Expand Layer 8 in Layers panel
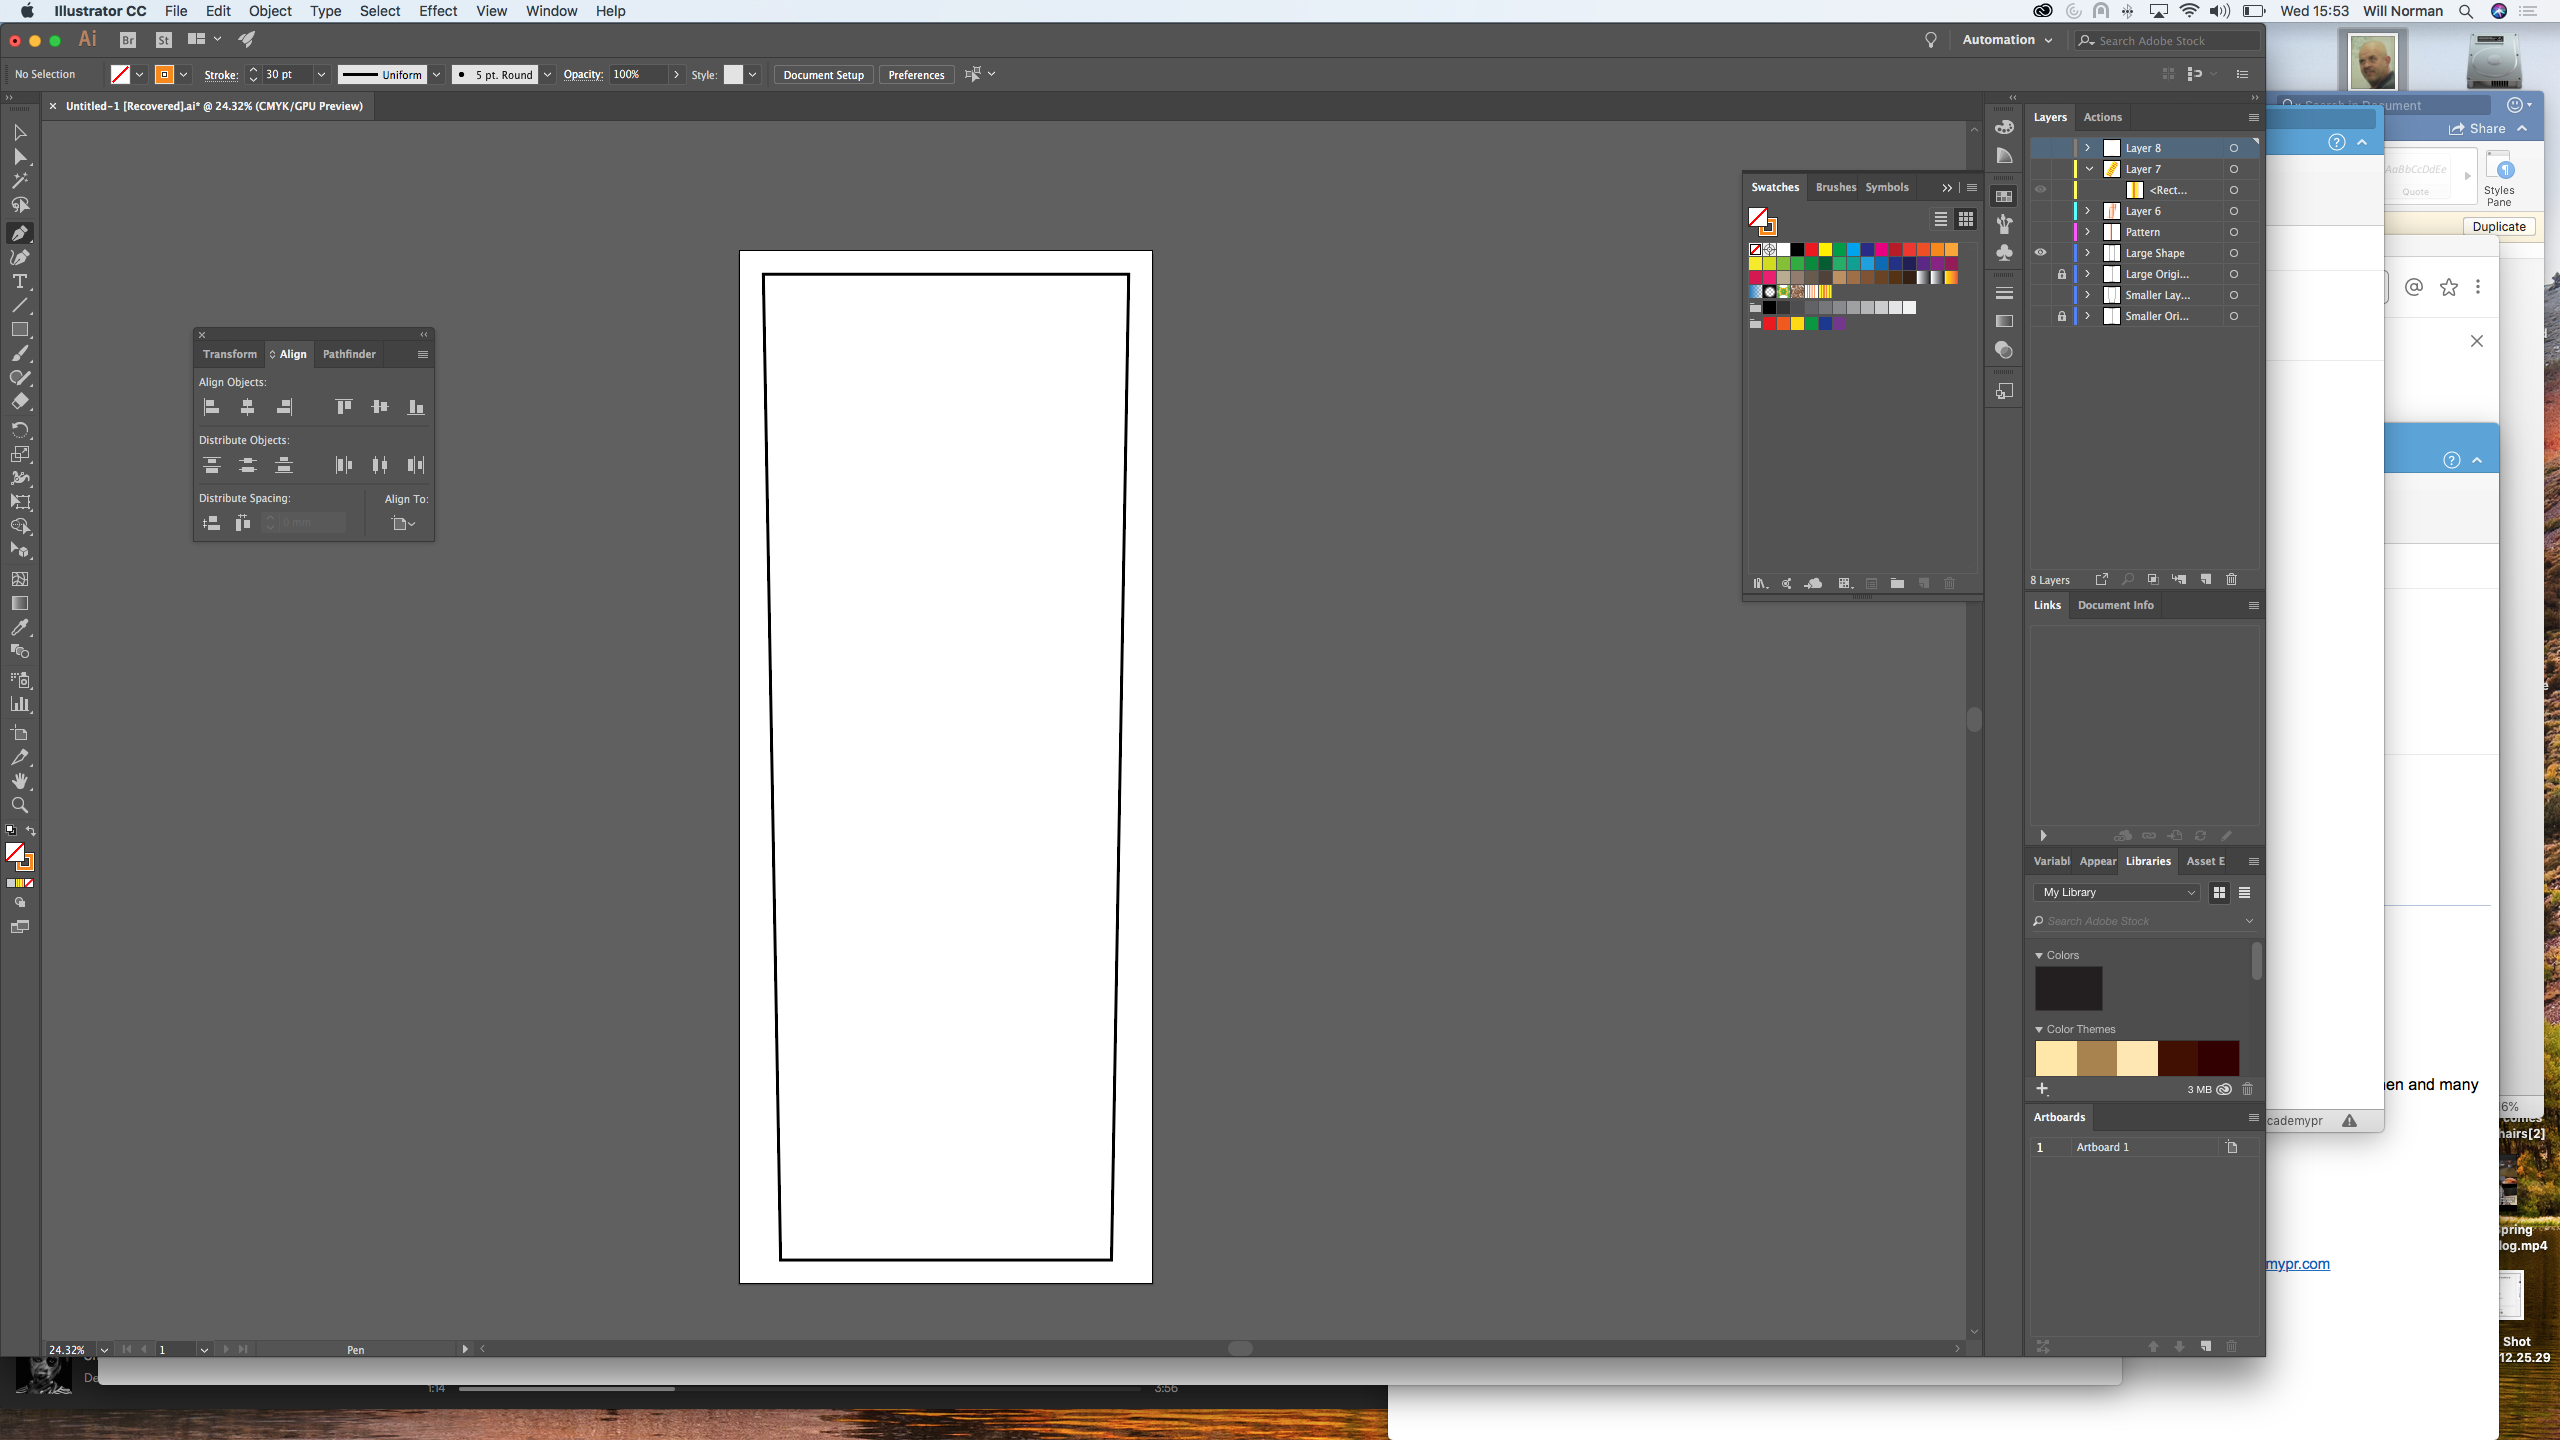This screenshot has height=1440, width=2560. click(2088, 148)
